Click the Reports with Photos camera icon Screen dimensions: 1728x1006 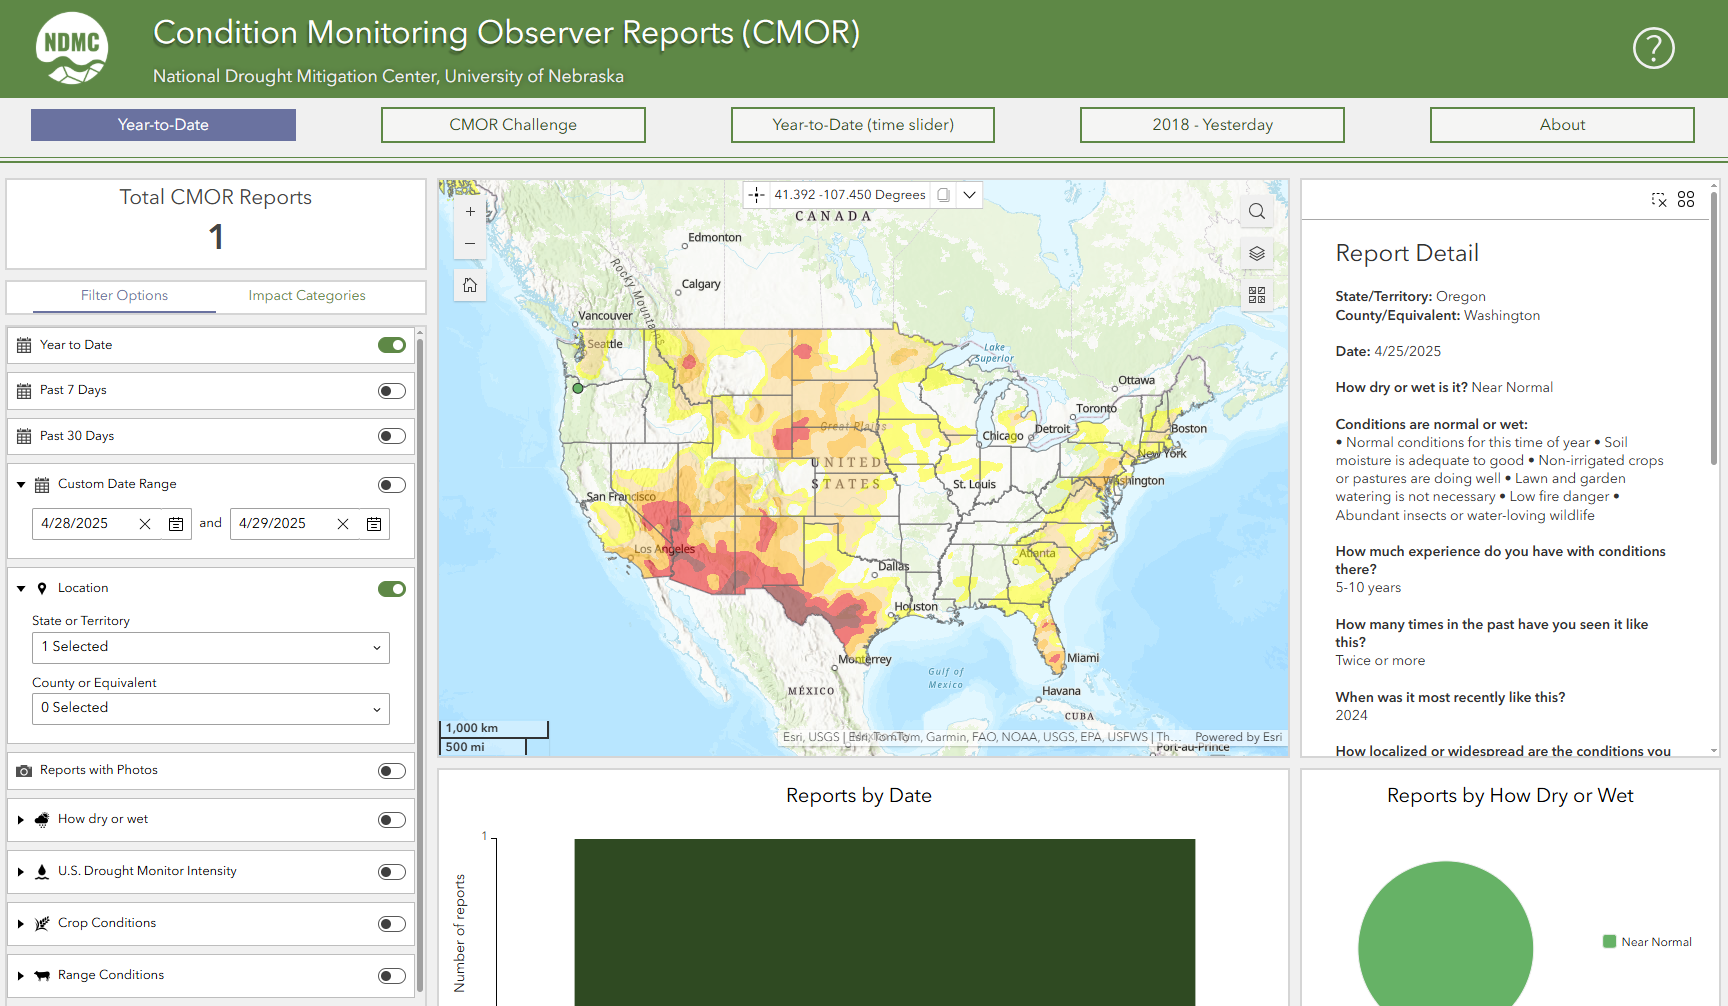(x=24, y=771)
